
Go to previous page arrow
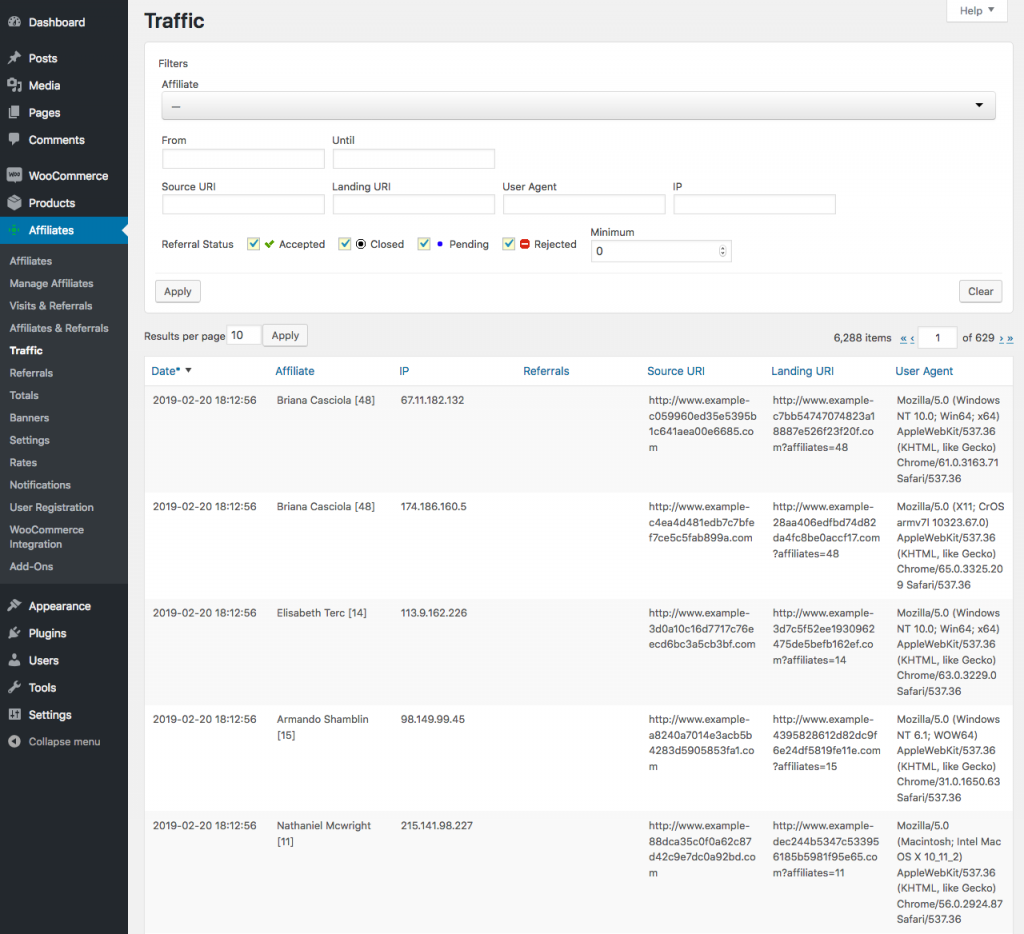912,338
